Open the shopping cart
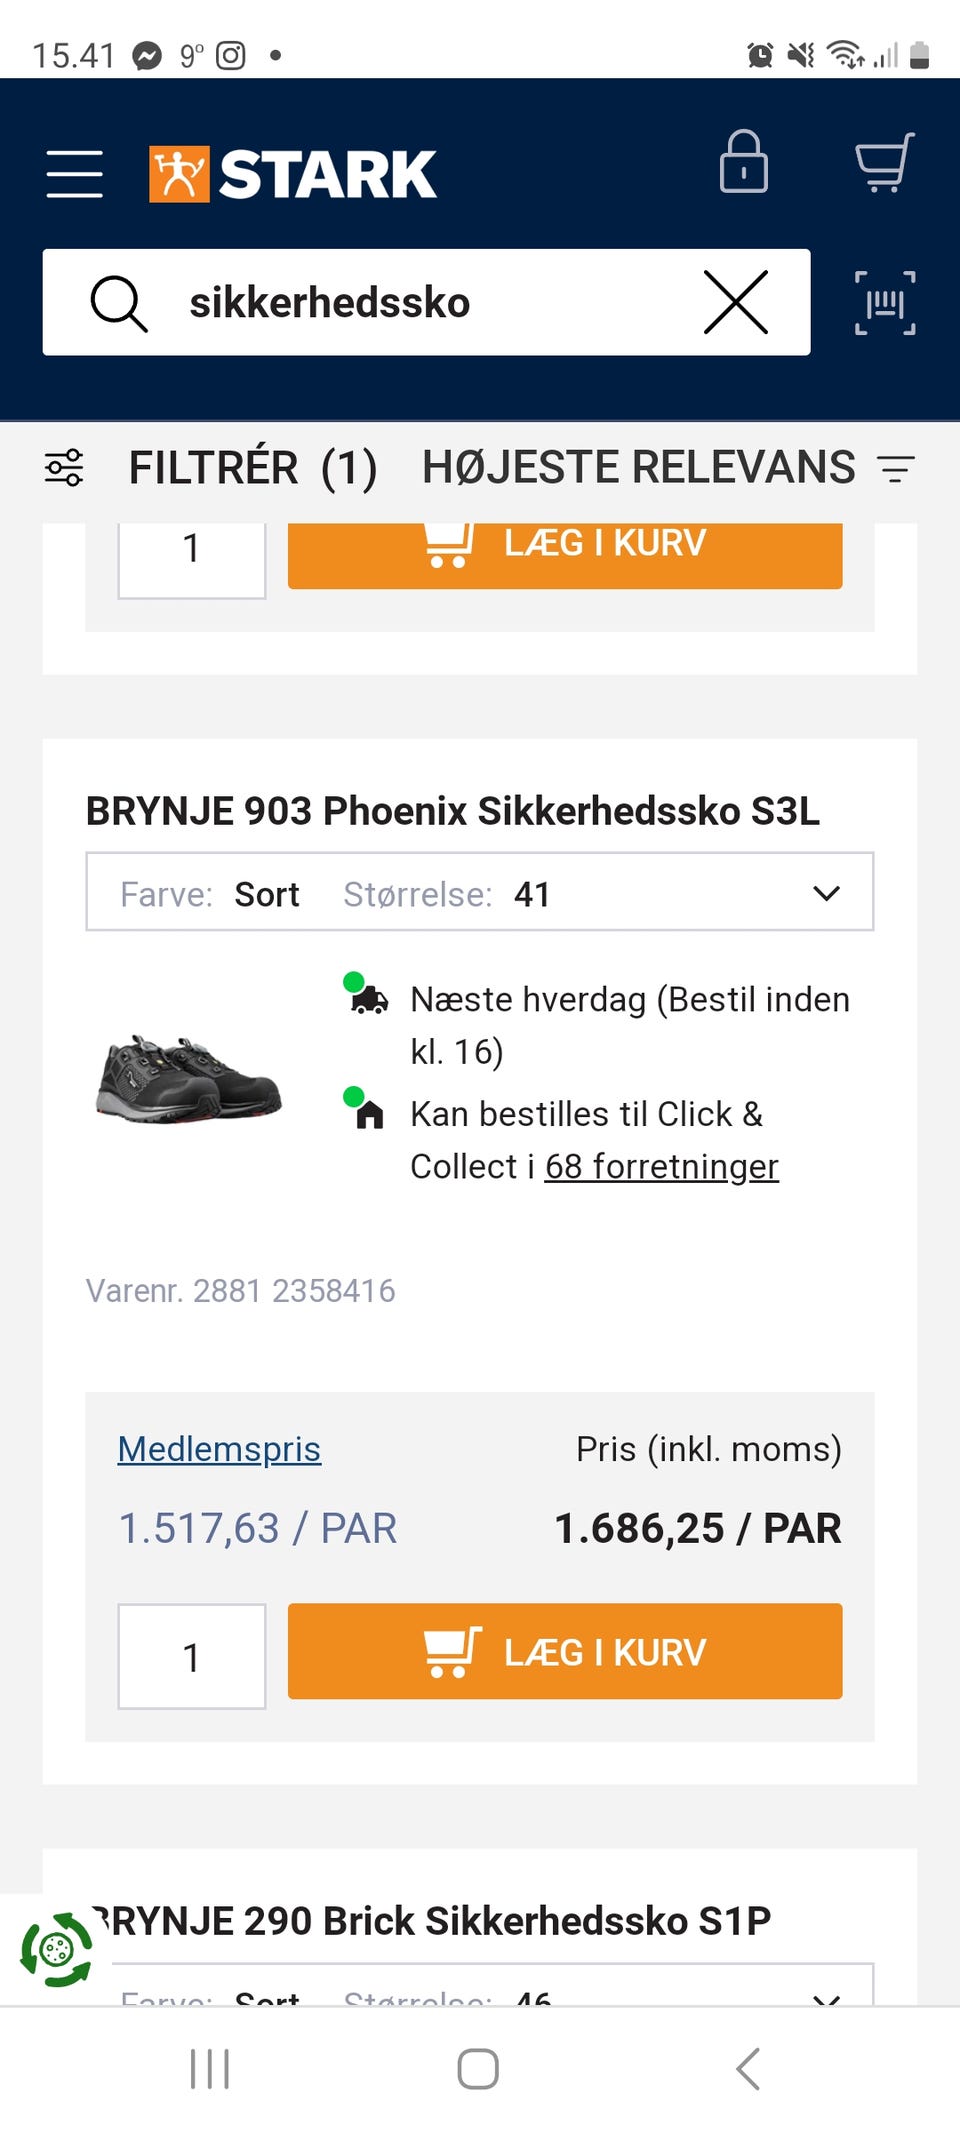The height and width of the screenshot is (2133, 960). pos(884,165)
